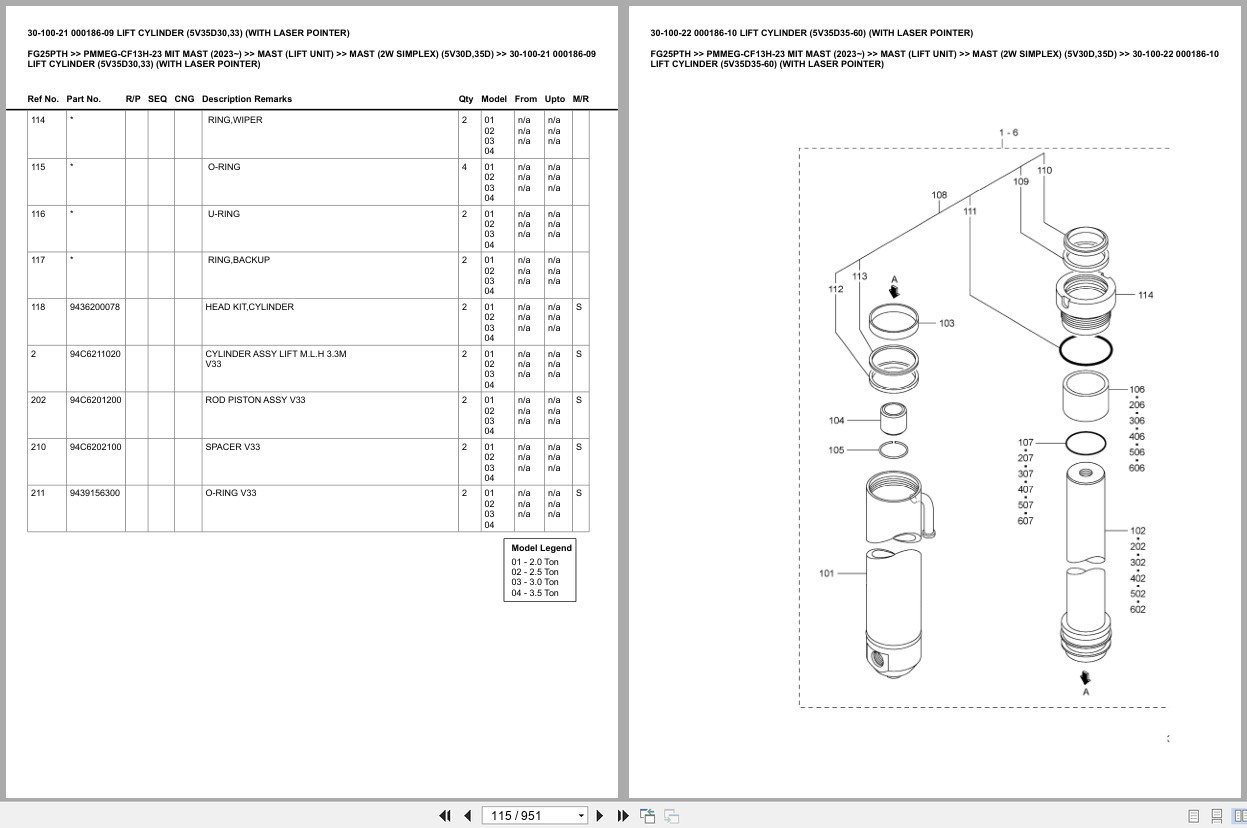The image size is (1247, 828).
Task: Go to the previous page
Action: click(467, 815)
